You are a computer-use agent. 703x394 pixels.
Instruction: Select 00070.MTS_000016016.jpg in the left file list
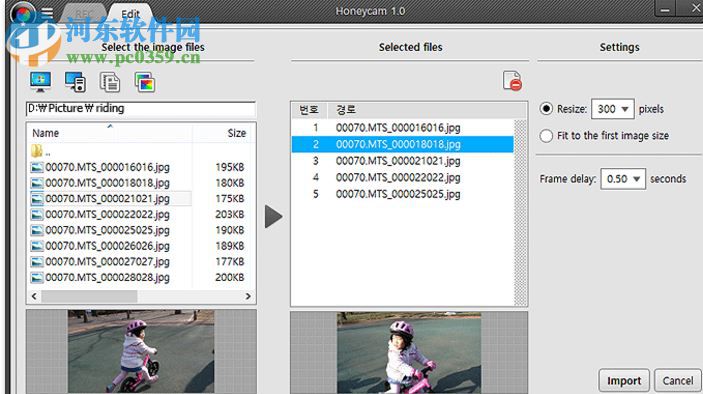click(107, 167)
